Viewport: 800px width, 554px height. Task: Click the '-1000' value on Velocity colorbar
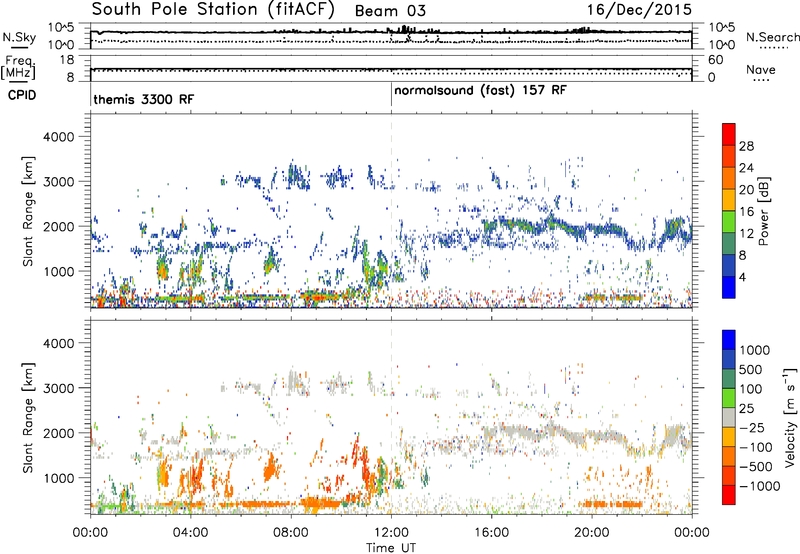tap(760, 486)
